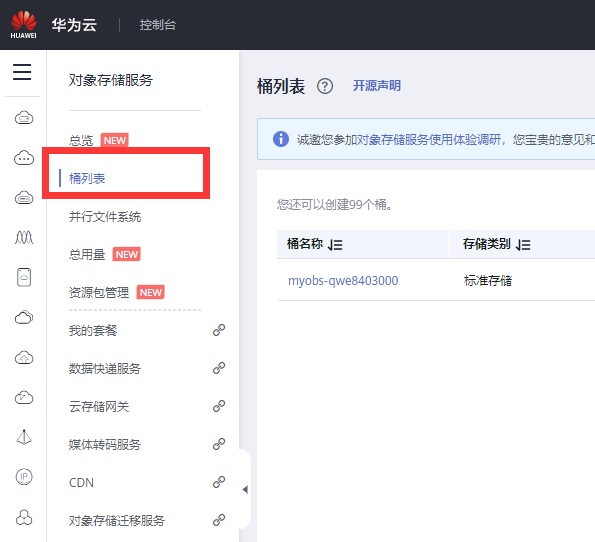The height and width of the screenshot is (542, 595).
Task: Open 对象存储迁移服务 in the navigation
Action: pos(116,520)
